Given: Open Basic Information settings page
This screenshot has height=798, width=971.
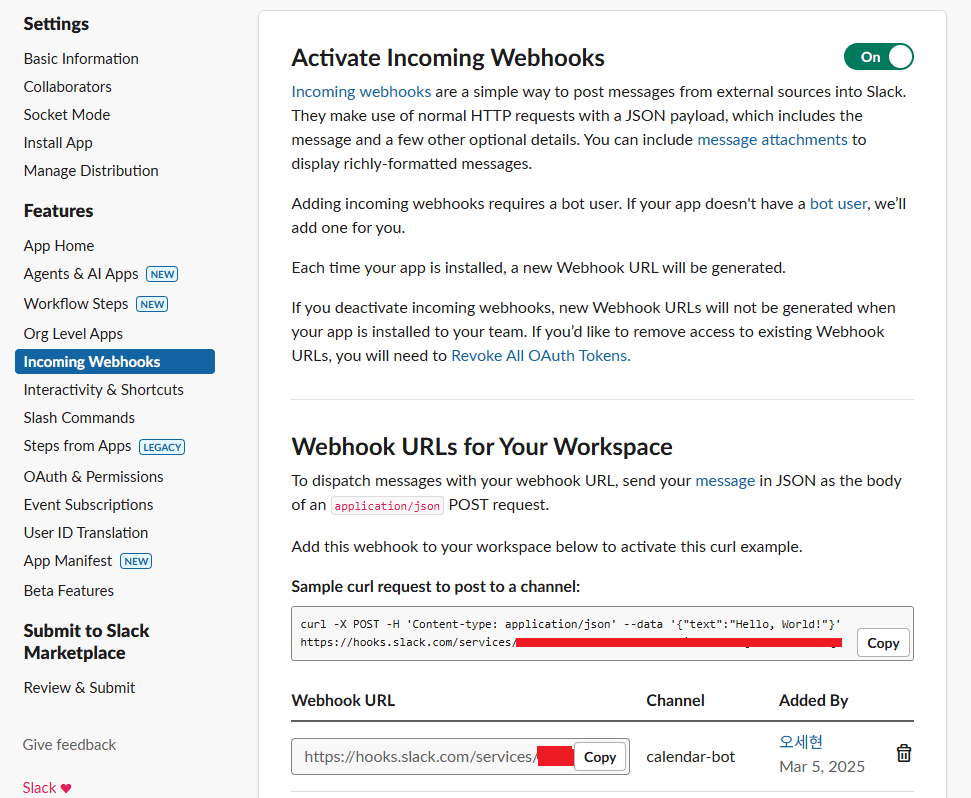Looking at the screenshot, I should click(x=81, y=59).
